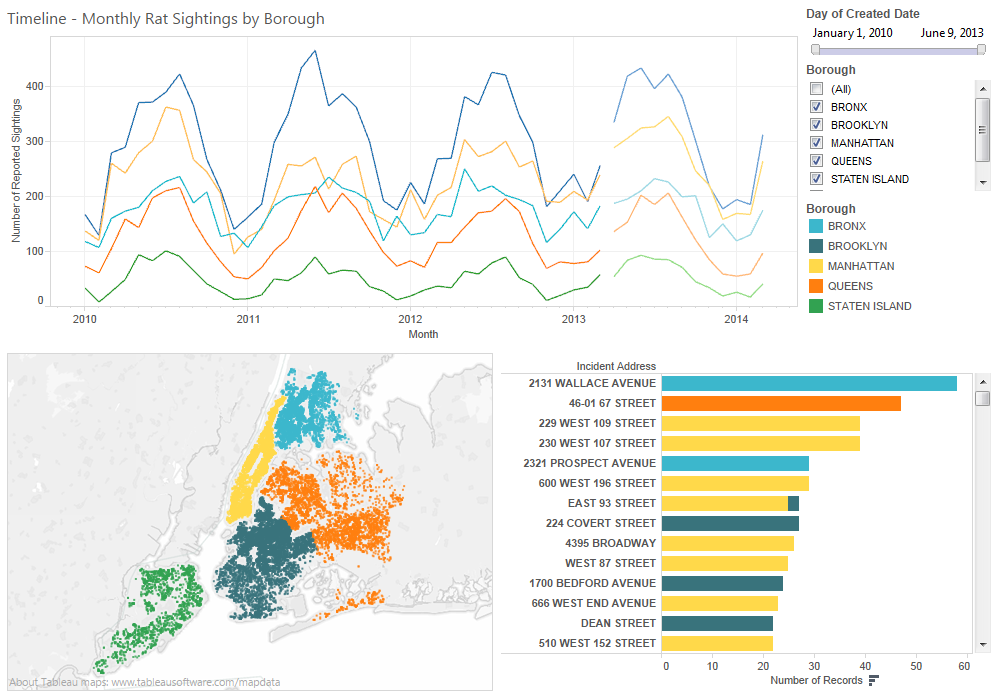Viewport: 994px width, 696px height.
Task: Toggle the (All) borough checkbox
Action: coord(817,89)
